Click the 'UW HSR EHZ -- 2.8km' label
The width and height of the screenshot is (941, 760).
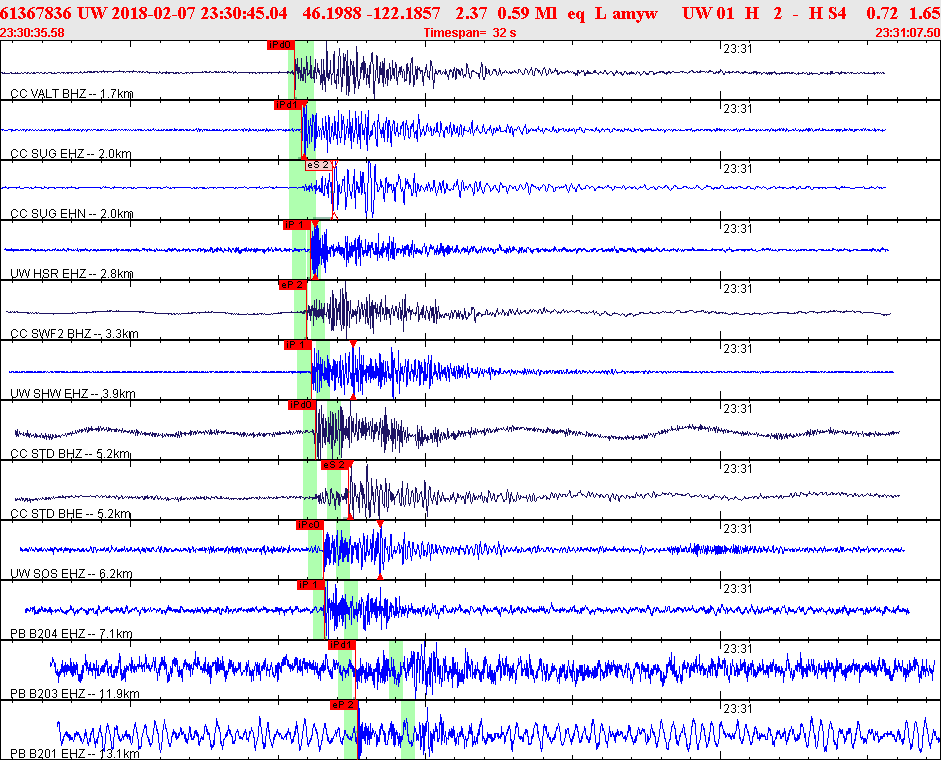(x=72, y=274)
